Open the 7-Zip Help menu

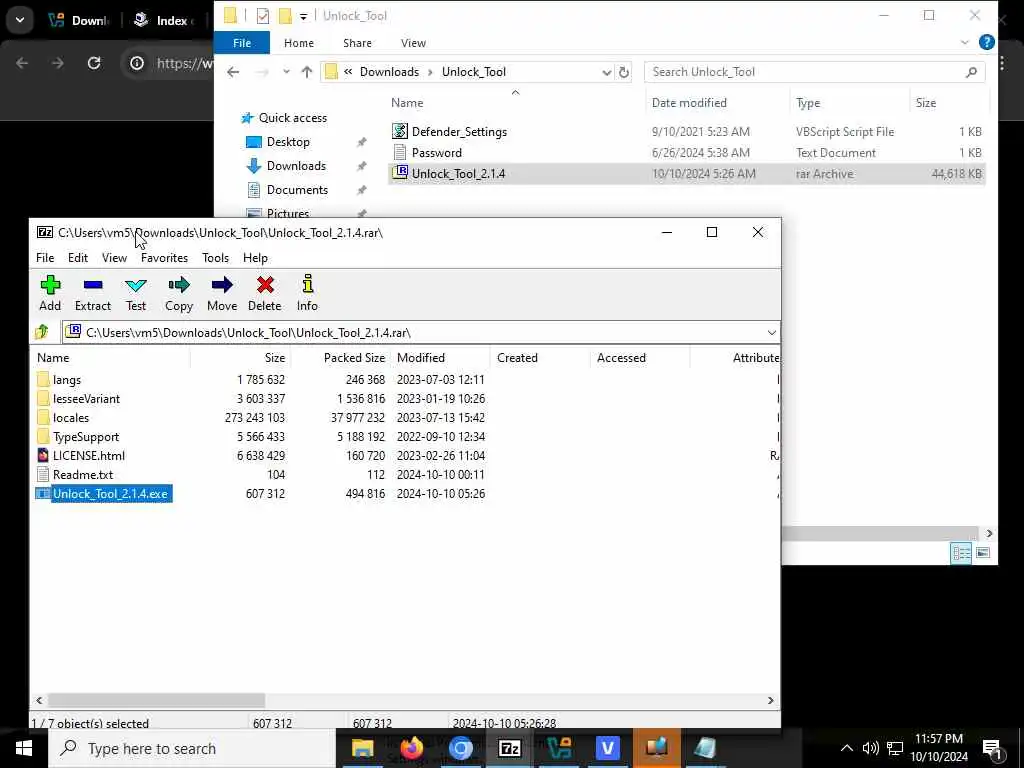[x=255, y=258]
